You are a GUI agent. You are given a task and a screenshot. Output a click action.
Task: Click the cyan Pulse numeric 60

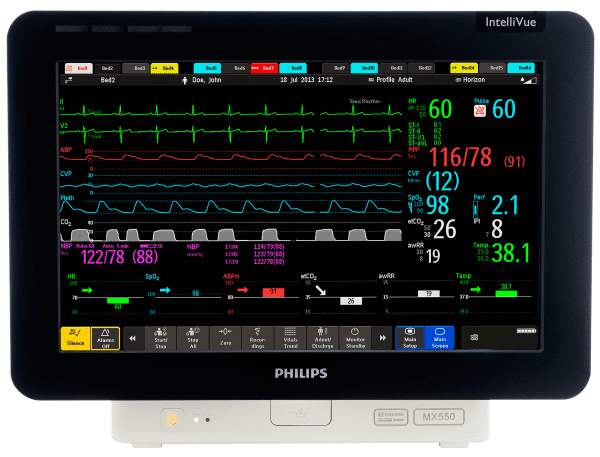504,109
